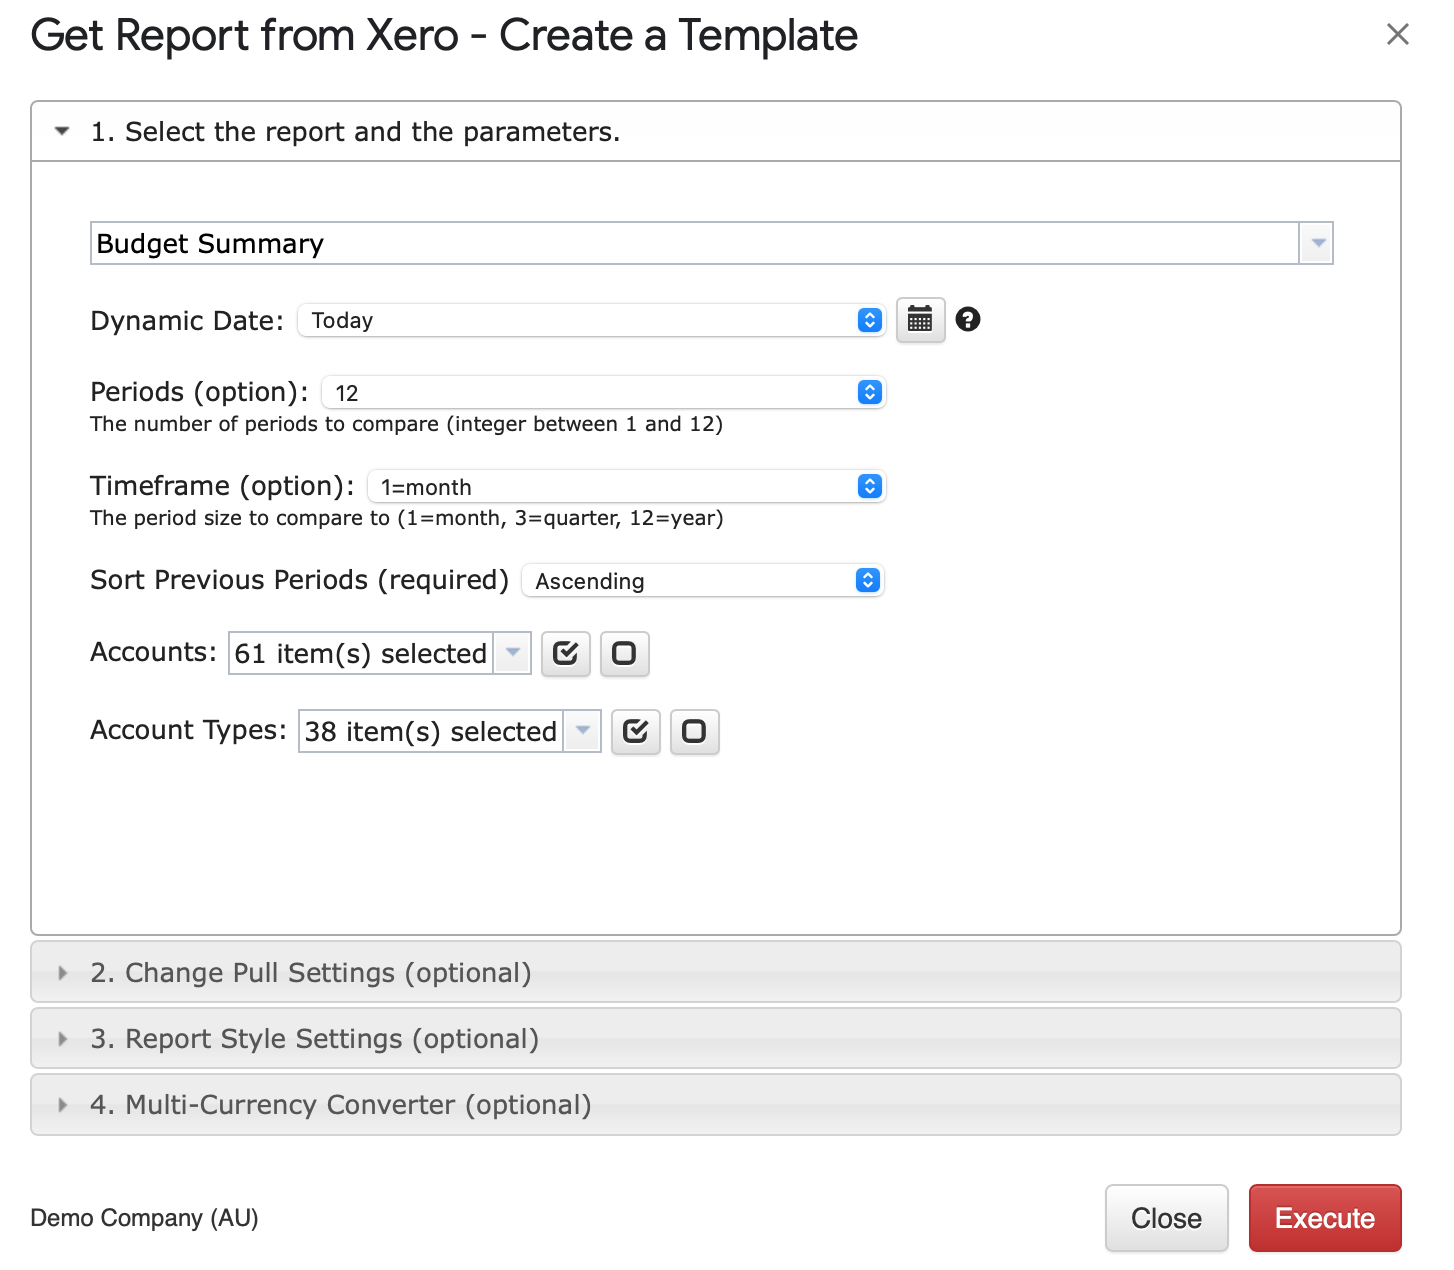Click the Execute button
Image resolution: width=1454 pixels, height=1270 pixels.
(x=1325, y=1218)
